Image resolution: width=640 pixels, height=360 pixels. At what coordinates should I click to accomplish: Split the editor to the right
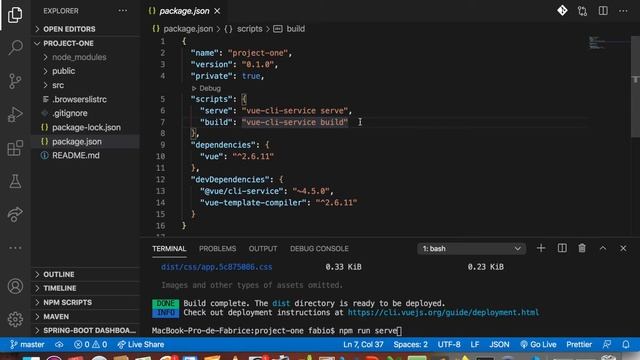coord(603,11)
